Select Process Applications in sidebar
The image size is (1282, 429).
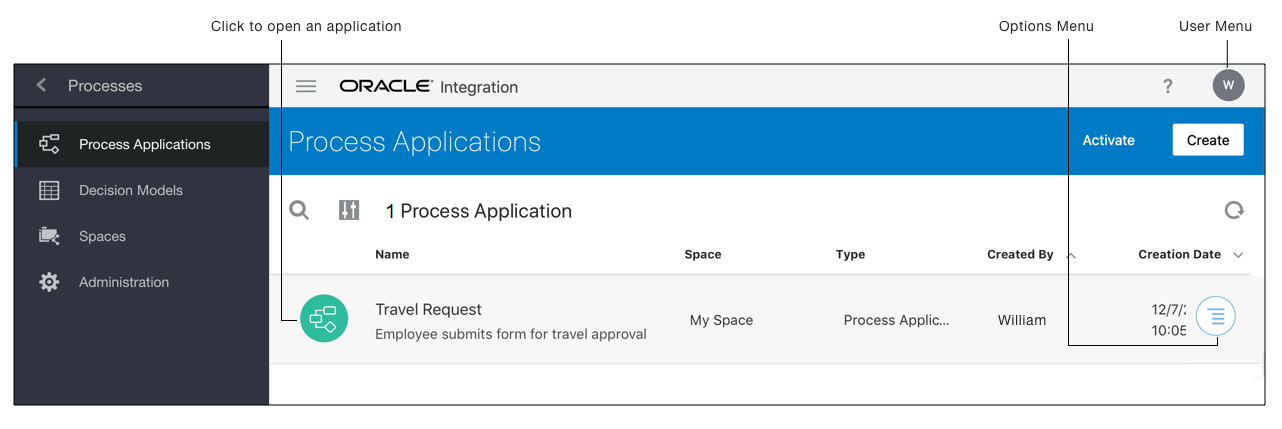coord(144,144)
